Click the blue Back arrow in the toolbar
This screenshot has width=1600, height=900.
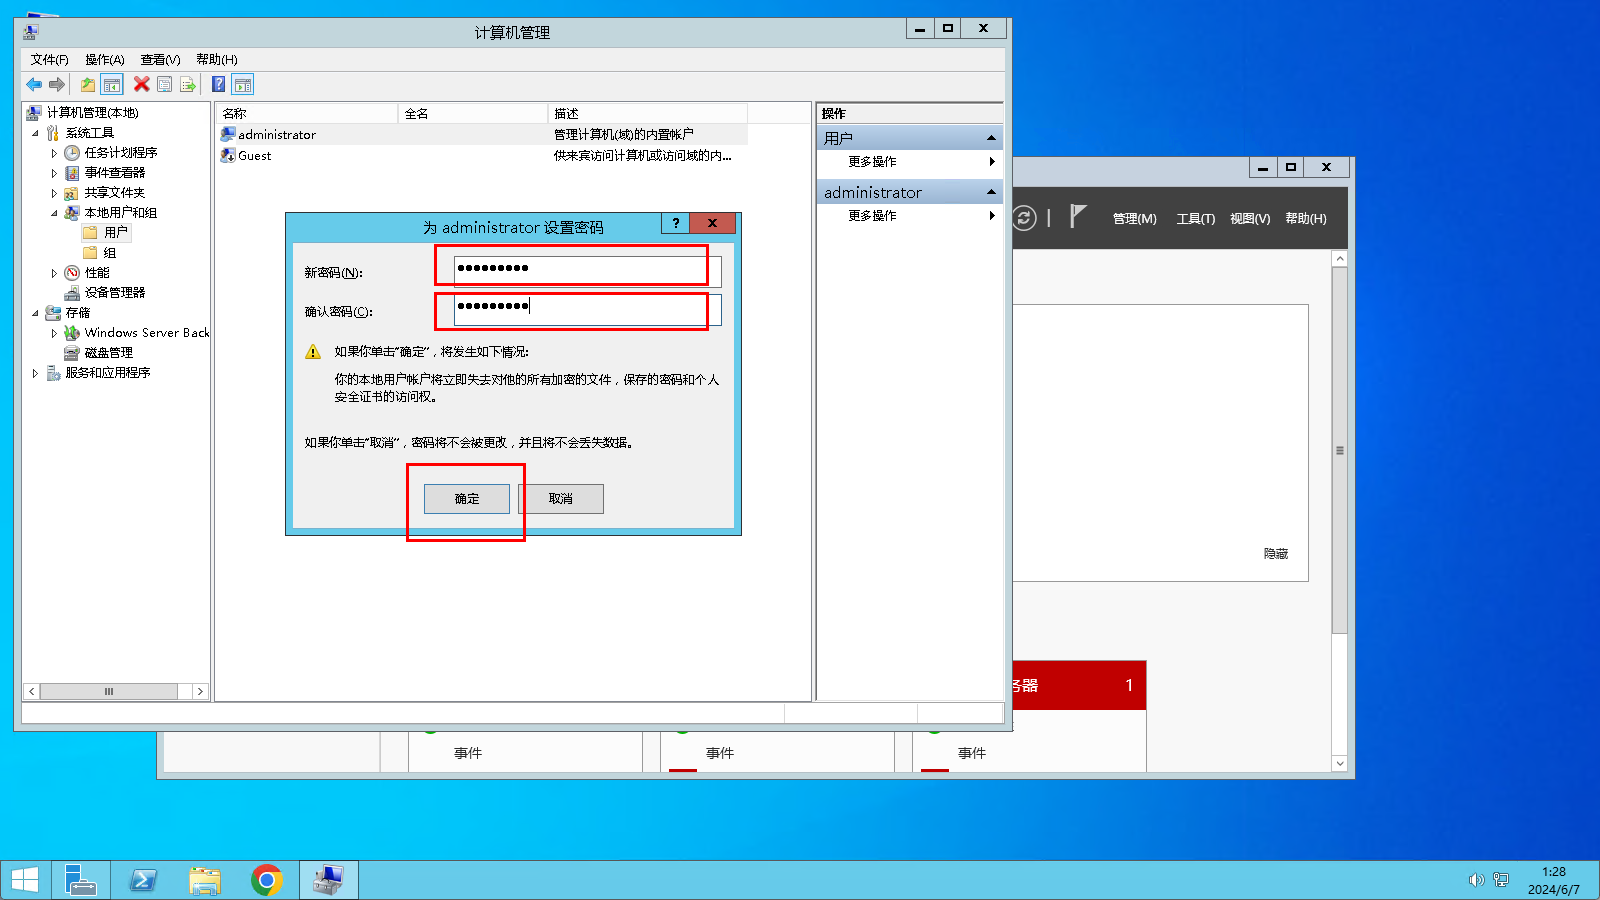pos(34,85)
